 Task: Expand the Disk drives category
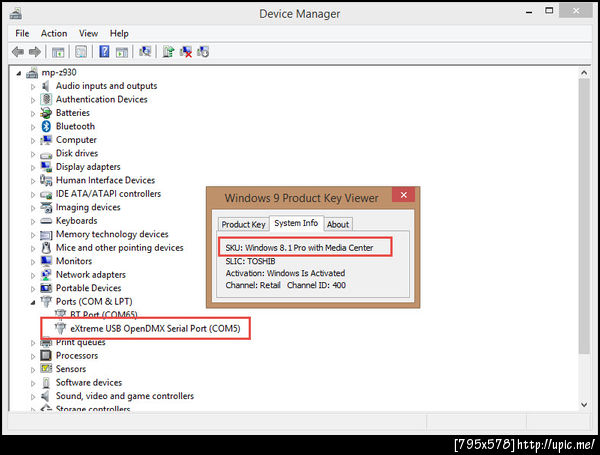pyautogui.click(x=33, y=154)
